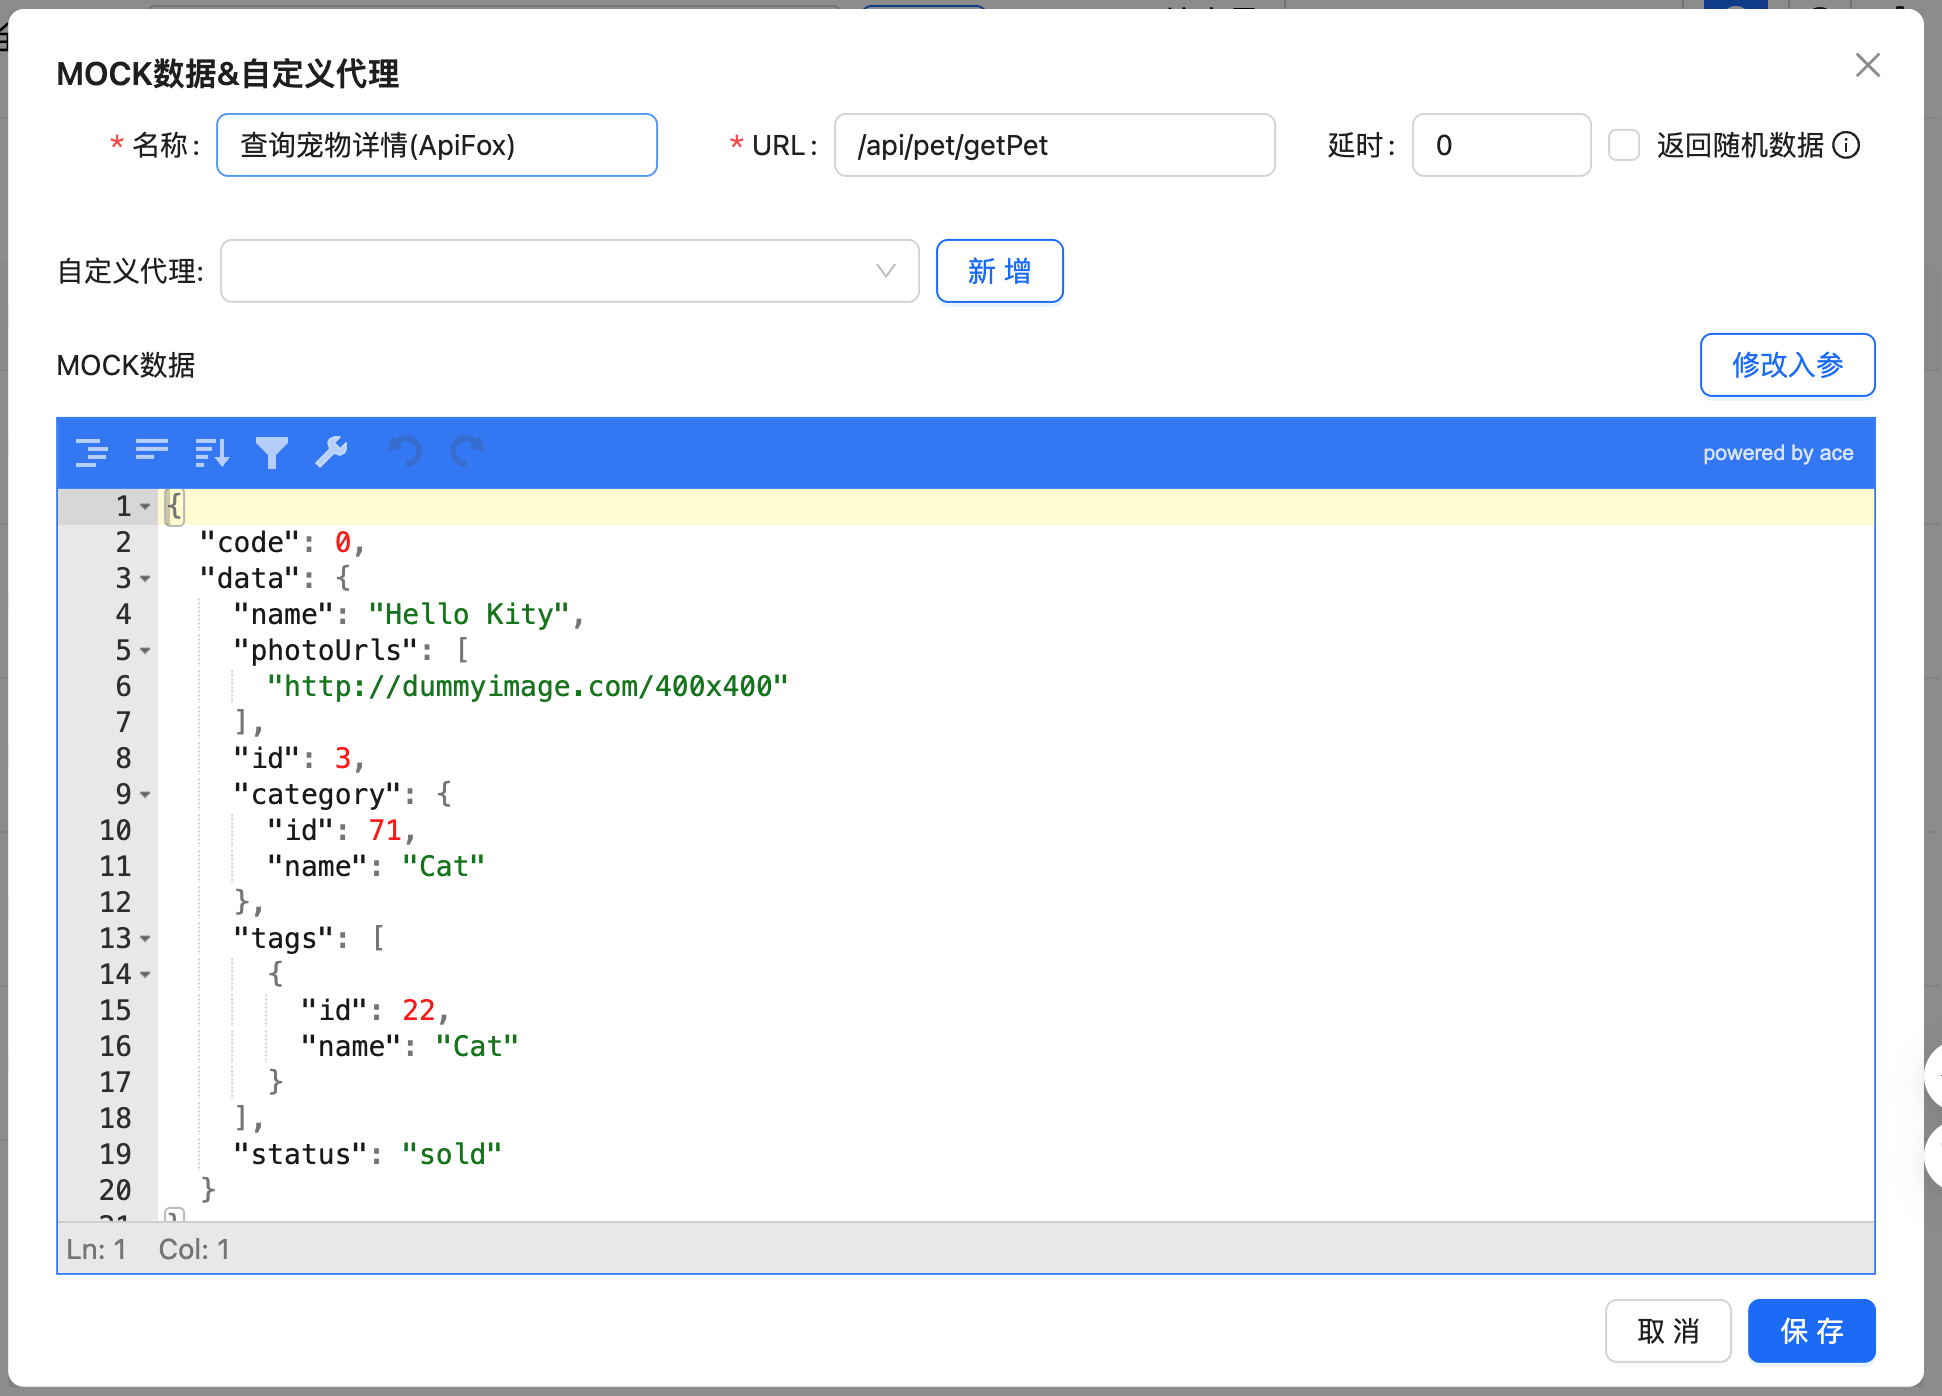The image size is (1942, 1396).
Task: Click the undo arrow in editor toolbar
Action: [405, 452]
